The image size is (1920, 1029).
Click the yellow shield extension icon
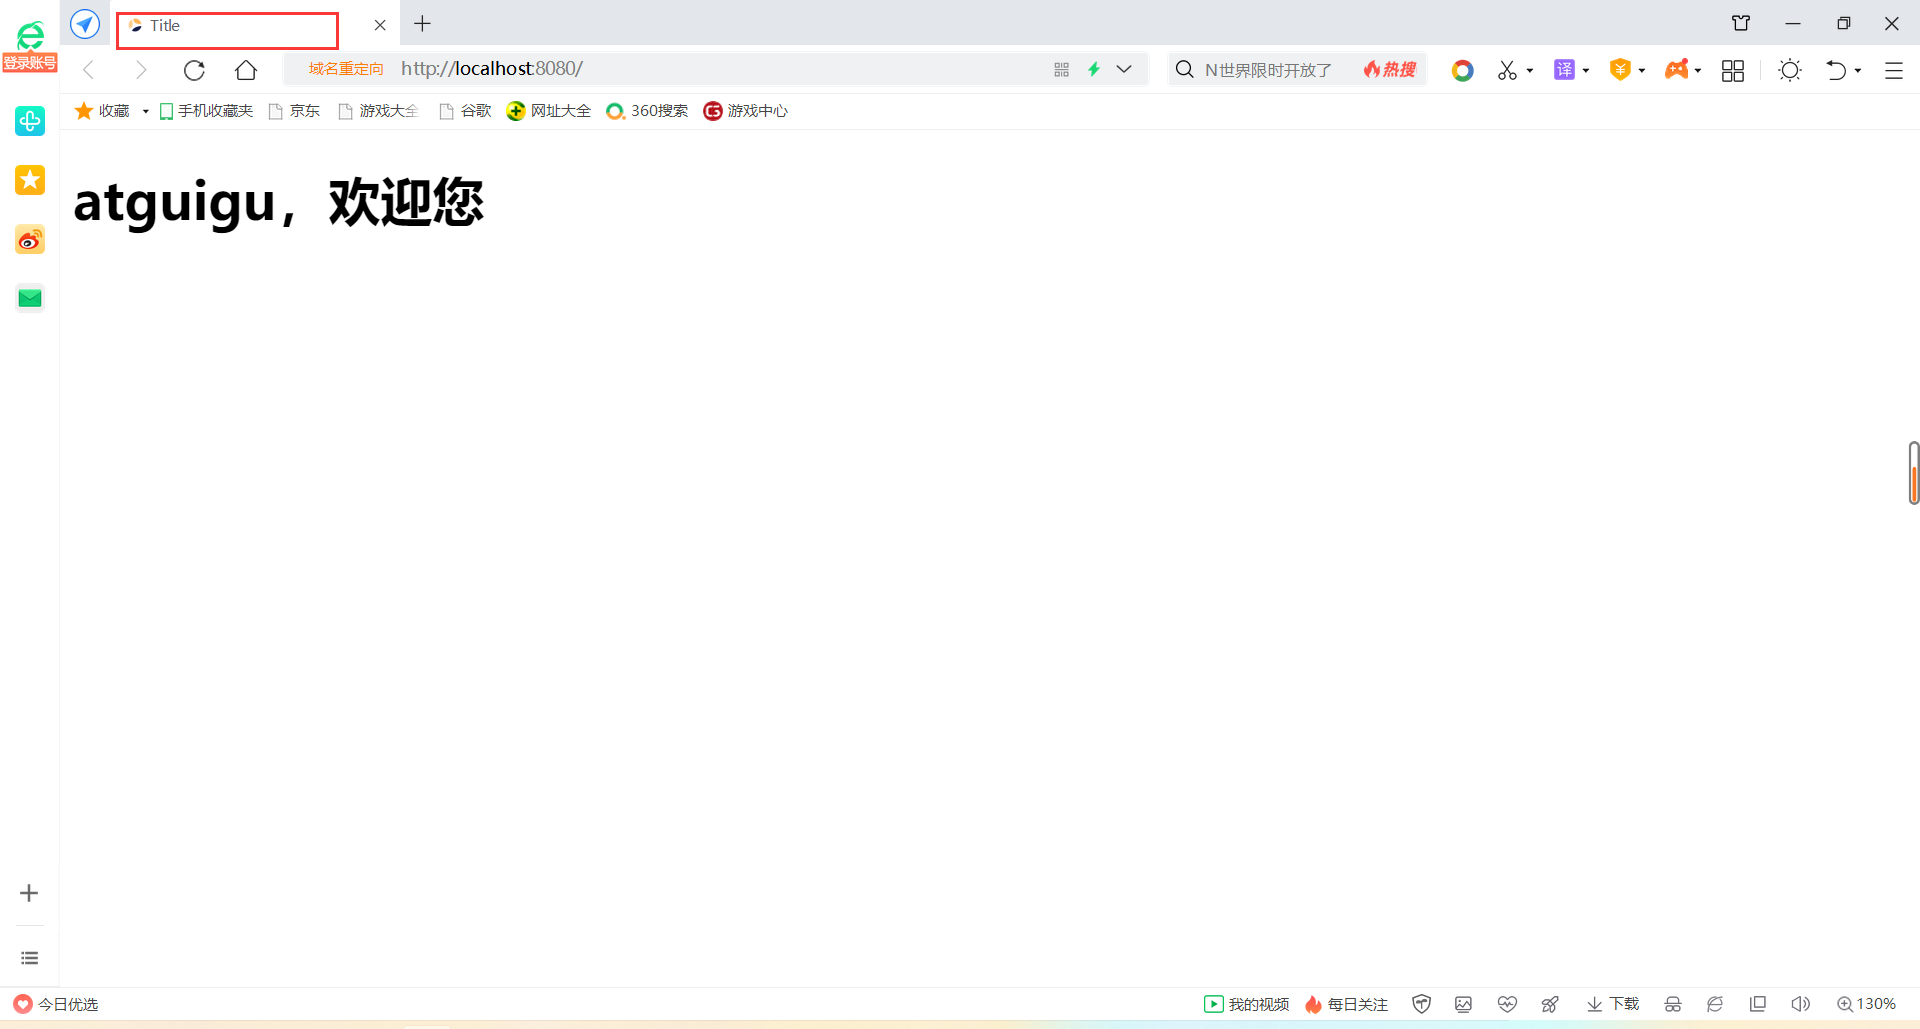(1620, 69)
